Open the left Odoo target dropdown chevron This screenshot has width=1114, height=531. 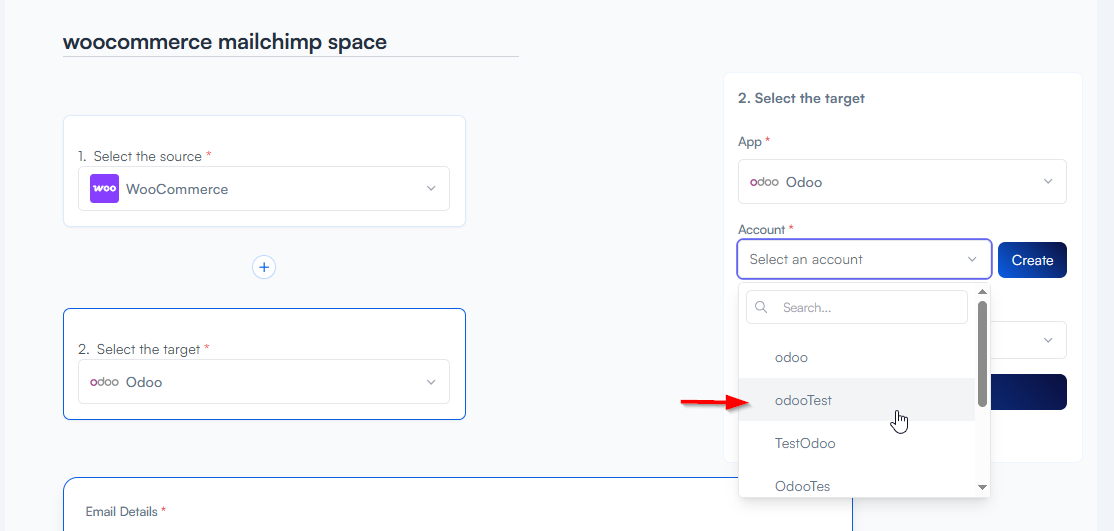pos(431,382)
